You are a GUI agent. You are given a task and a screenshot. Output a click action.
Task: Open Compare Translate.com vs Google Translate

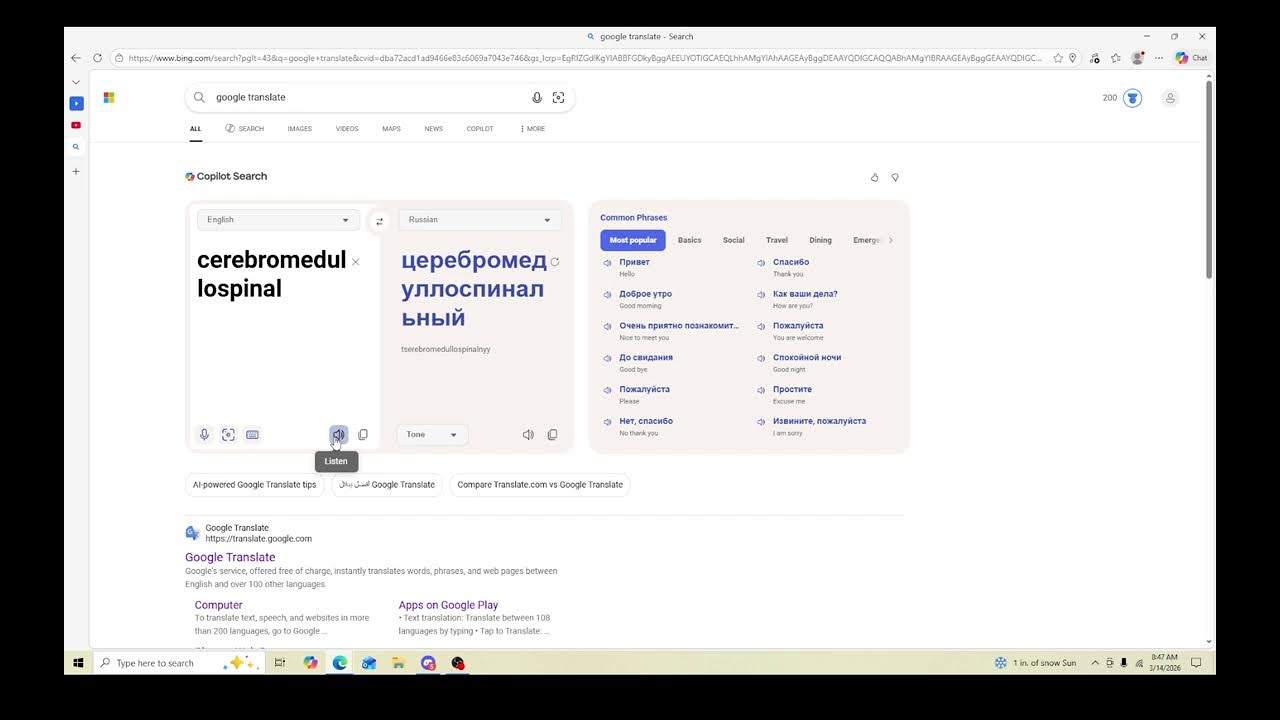pos(540,485)
